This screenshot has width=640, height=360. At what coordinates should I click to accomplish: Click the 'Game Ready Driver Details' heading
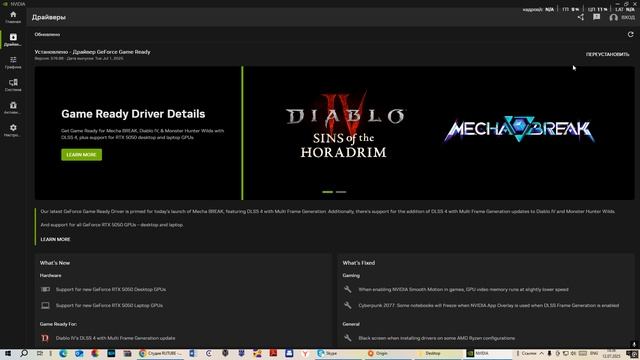tap(133, 114)
